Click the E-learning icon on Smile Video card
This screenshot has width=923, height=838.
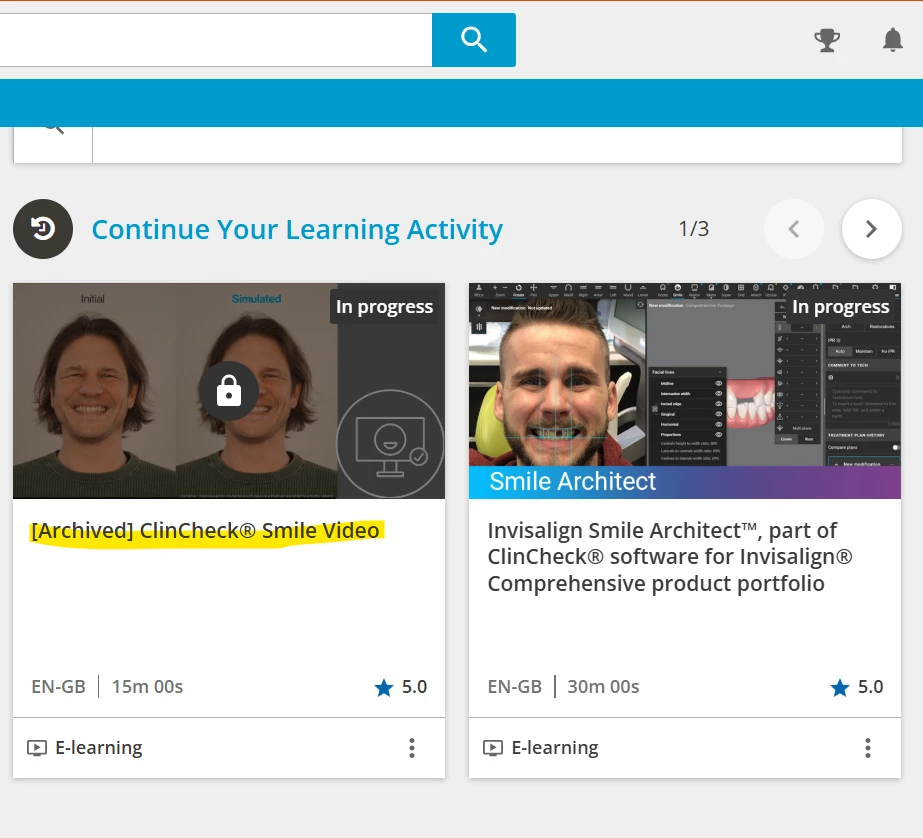click(x=37, y=748)
